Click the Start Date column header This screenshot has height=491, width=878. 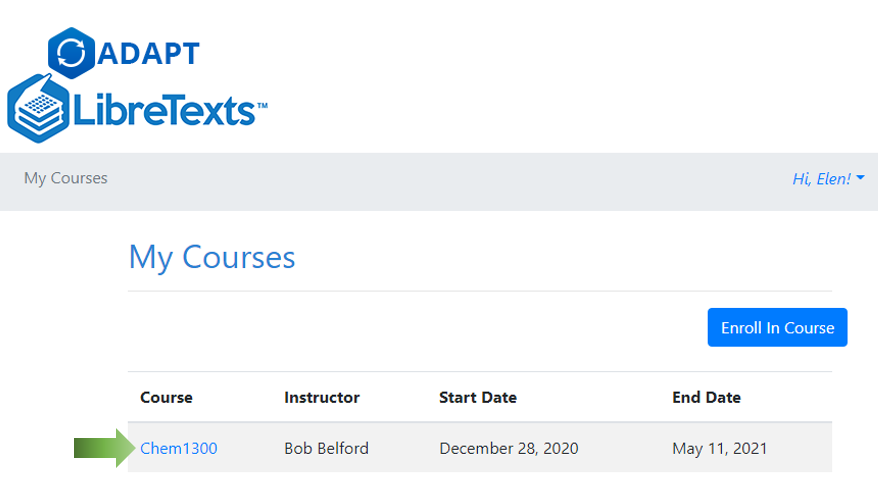point(478,397)
